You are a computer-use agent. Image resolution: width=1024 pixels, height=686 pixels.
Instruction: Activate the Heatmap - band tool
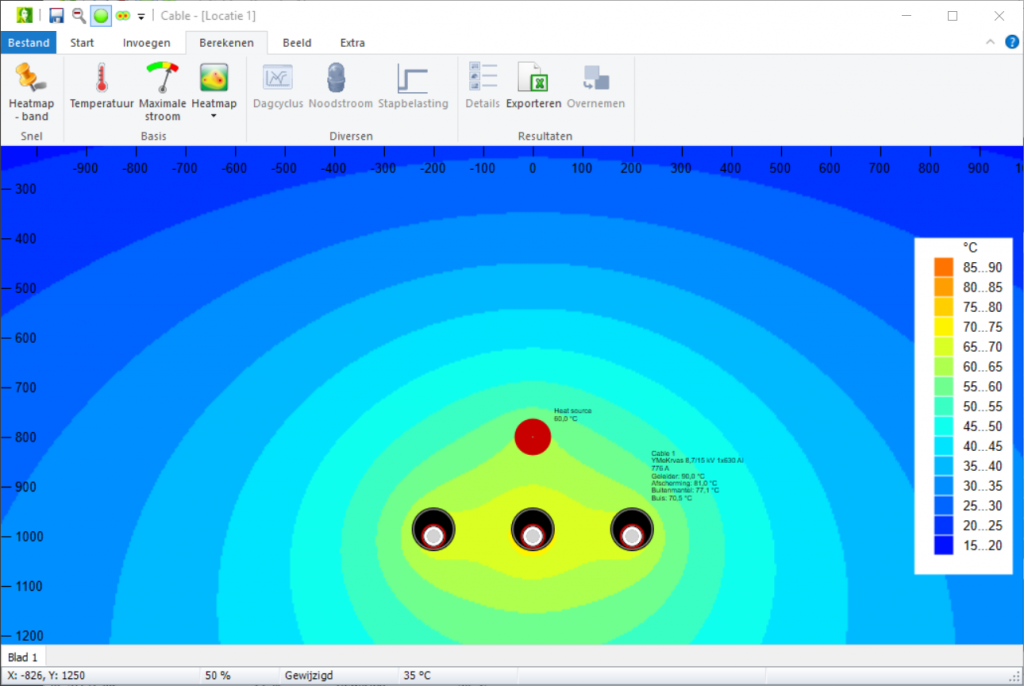point(30,90)
